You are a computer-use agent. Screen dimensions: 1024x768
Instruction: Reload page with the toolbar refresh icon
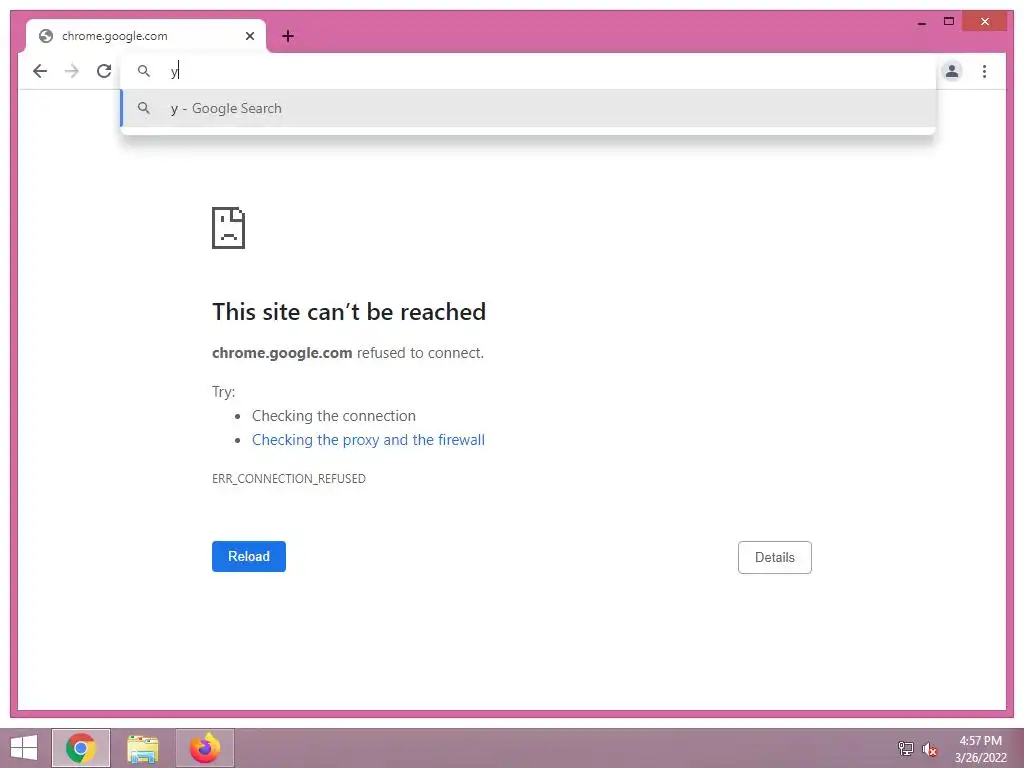(x=104, y=71)
